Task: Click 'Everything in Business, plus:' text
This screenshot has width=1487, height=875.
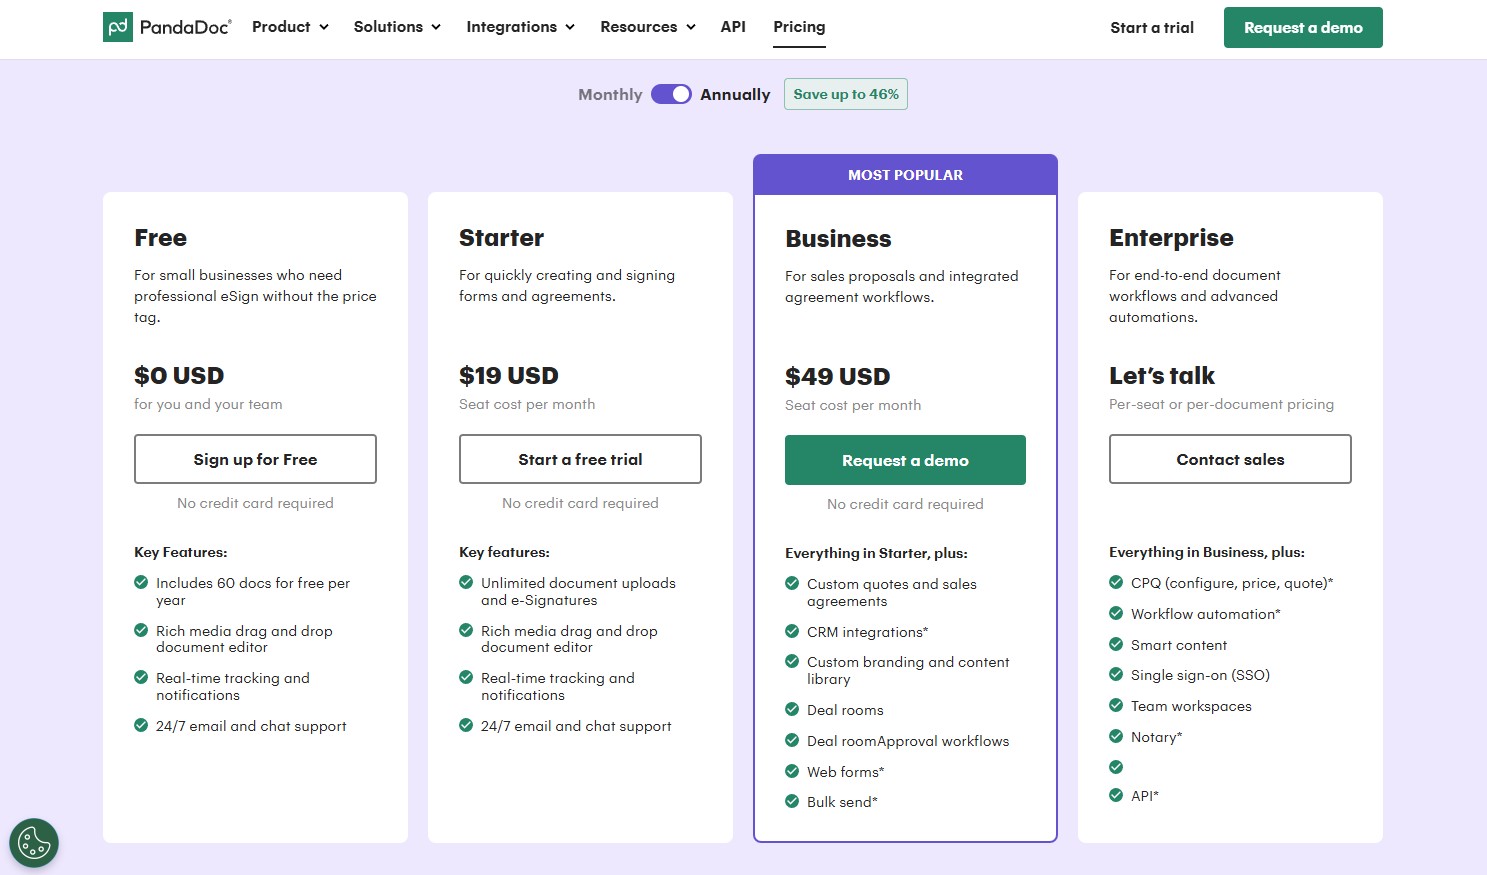Action: point(1207,552)
